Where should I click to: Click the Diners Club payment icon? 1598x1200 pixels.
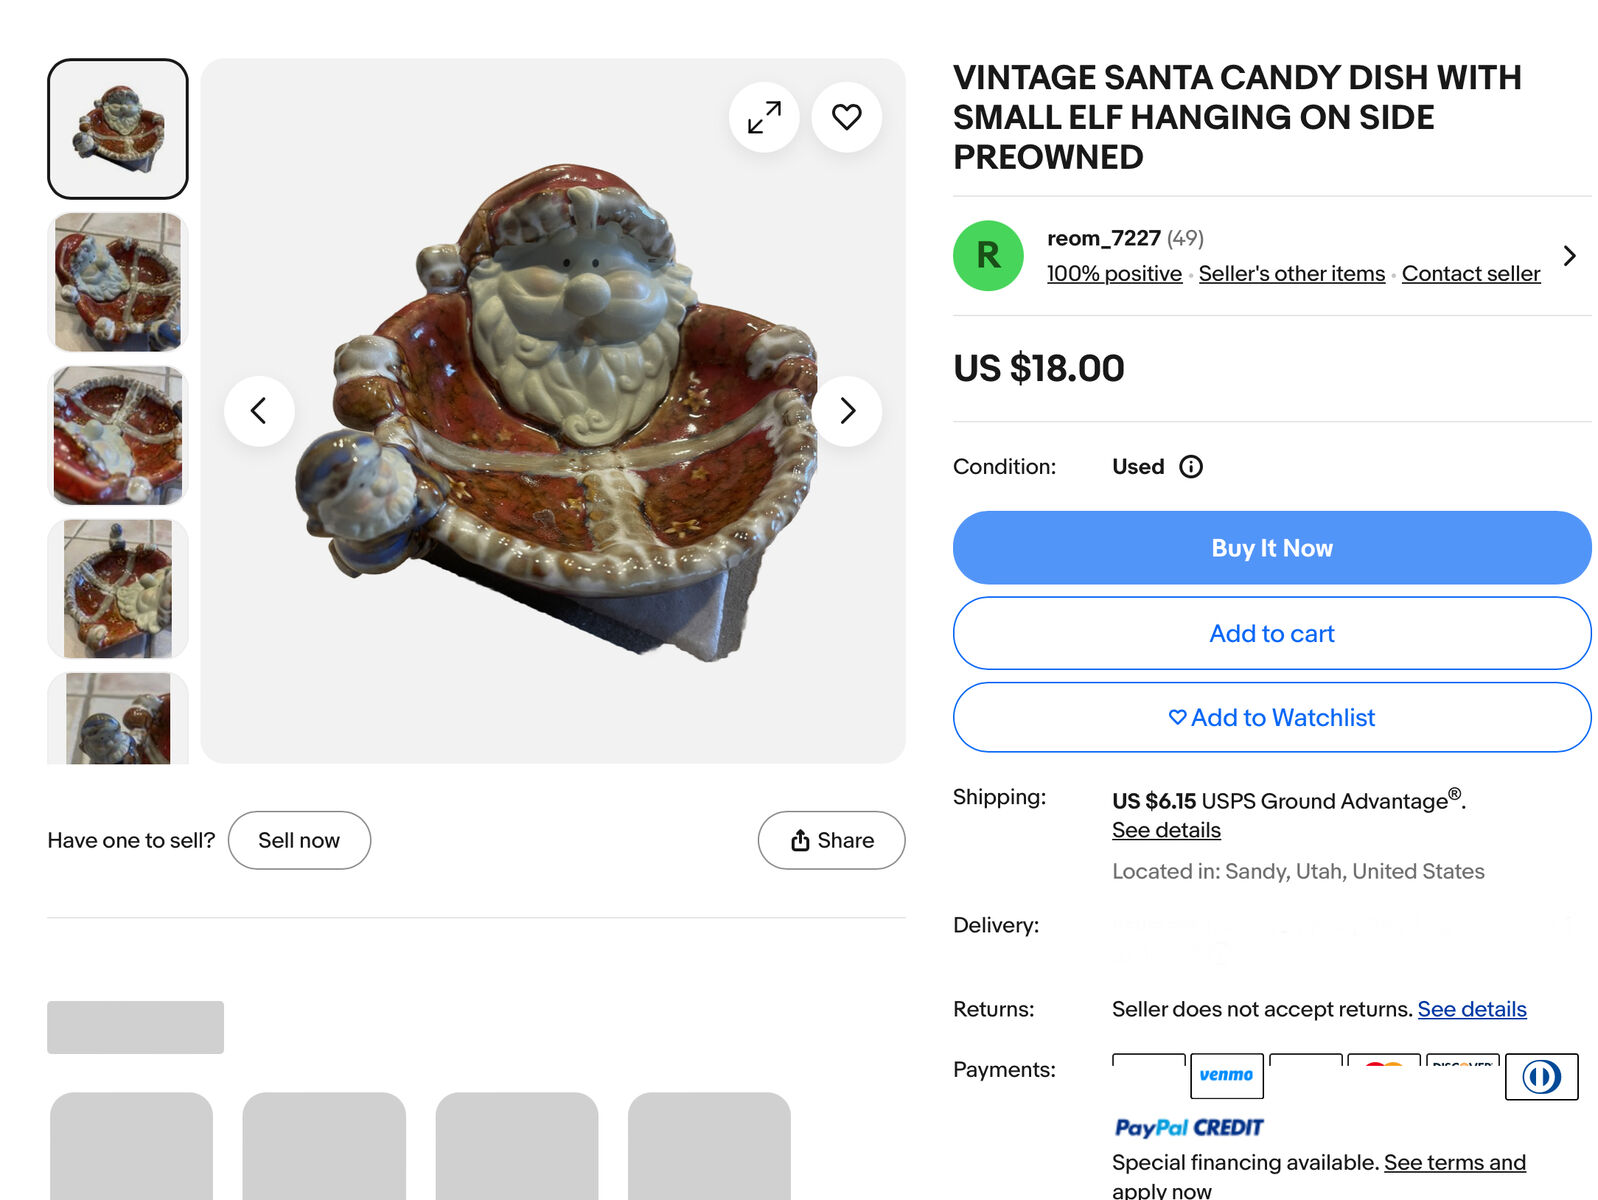[x=1541, y=1076]
